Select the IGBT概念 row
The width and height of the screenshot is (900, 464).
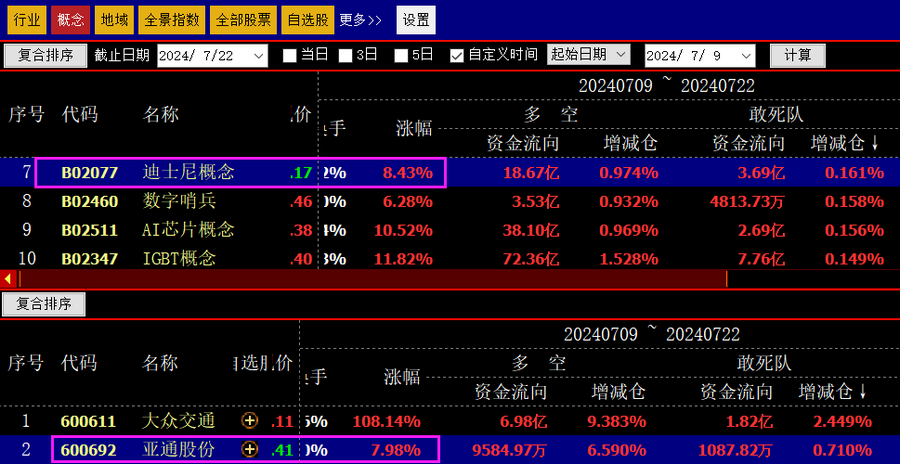[x=450, y=258]
